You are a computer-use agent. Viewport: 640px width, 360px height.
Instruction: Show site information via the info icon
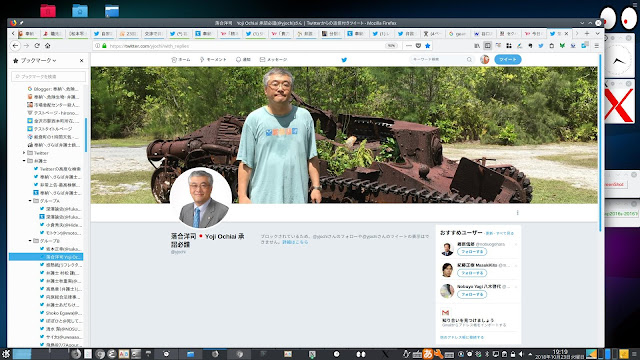pos(98,46)
